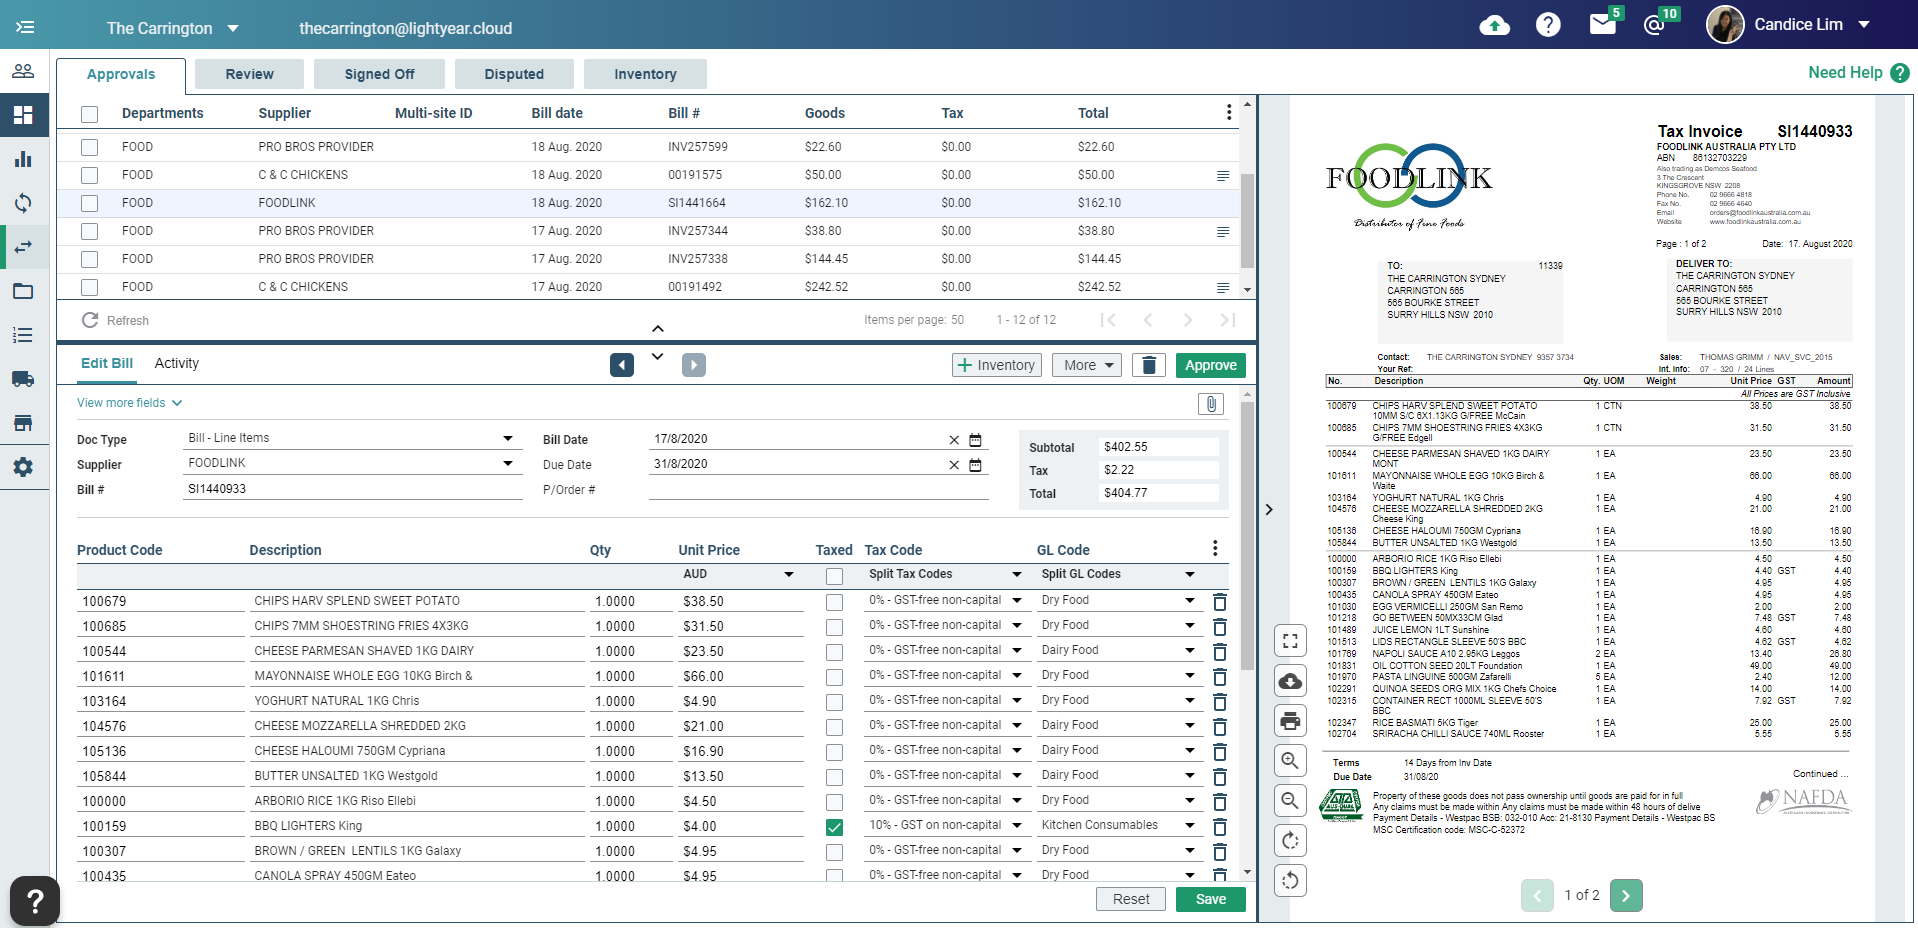Image resolution: width=1918 pixels, height=928 pixels.
Task: Open the mail inbox icon
Action: tap(1602, 25)
